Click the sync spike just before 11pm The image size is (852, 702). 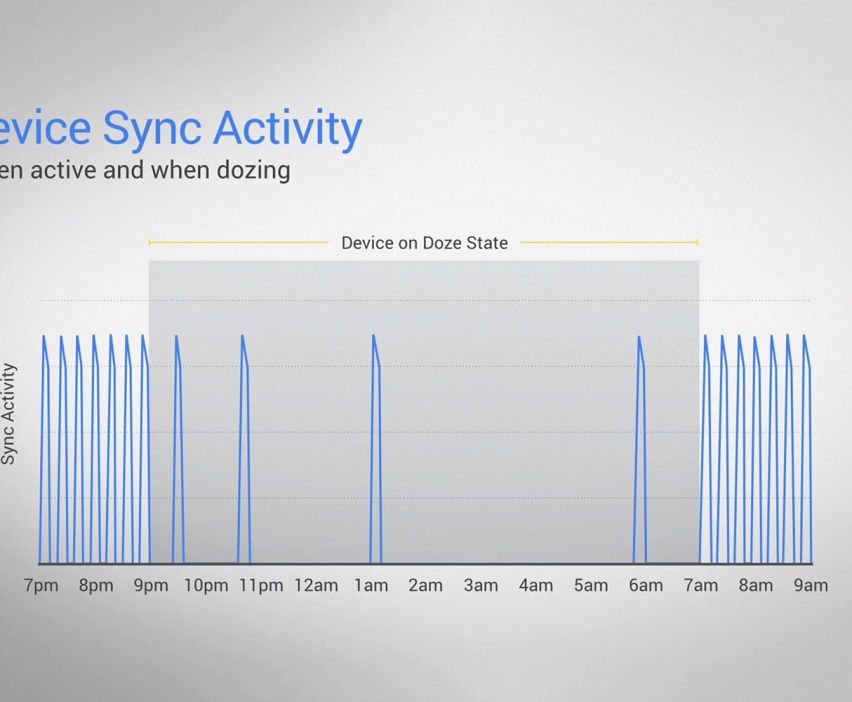pos(244,450)
